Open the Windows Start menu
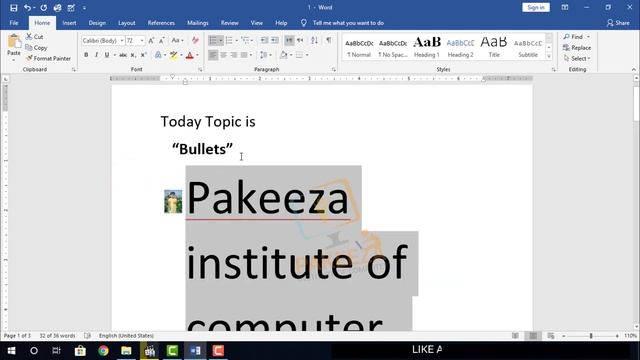Viewport: 640px width, 360px height. click(11, 351)
